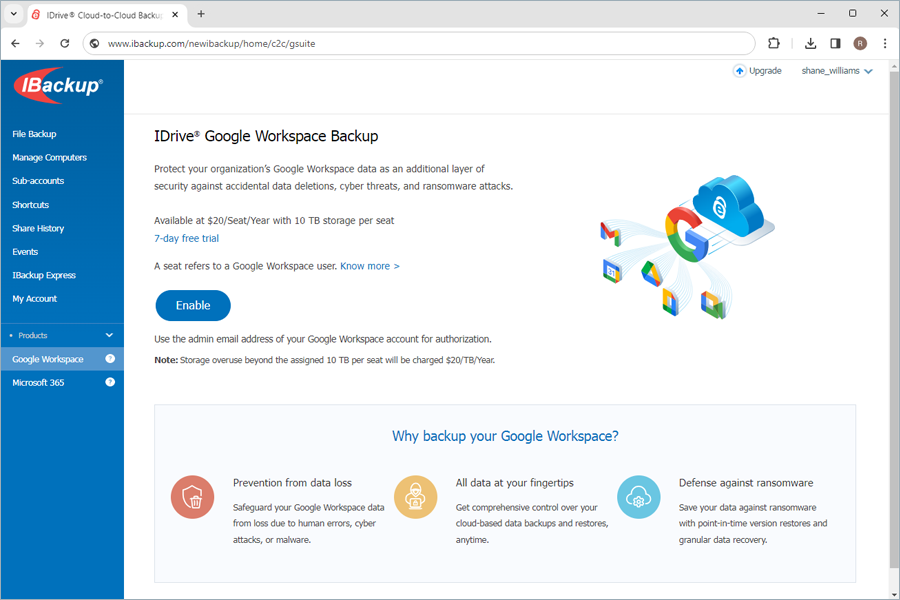Click the Upgrade link
Screen dimensions: 900x600
click(765, 71)
